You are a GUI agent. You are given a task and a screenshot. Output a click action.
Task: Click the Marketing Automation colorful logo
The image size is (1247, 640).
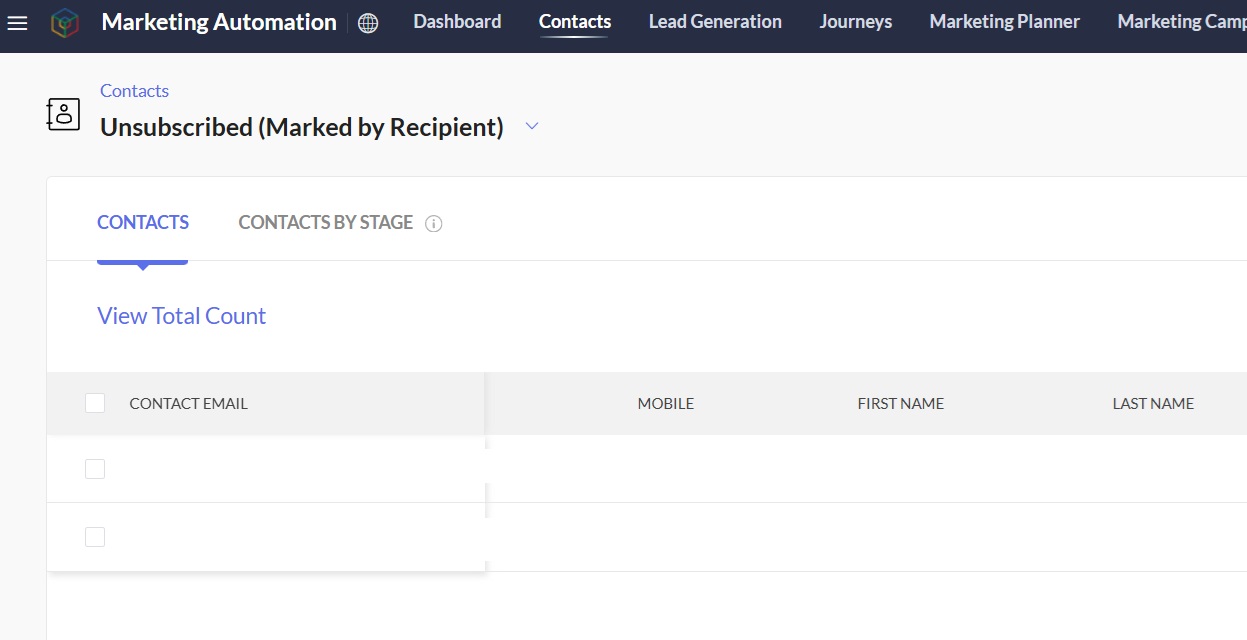point(65,22)
